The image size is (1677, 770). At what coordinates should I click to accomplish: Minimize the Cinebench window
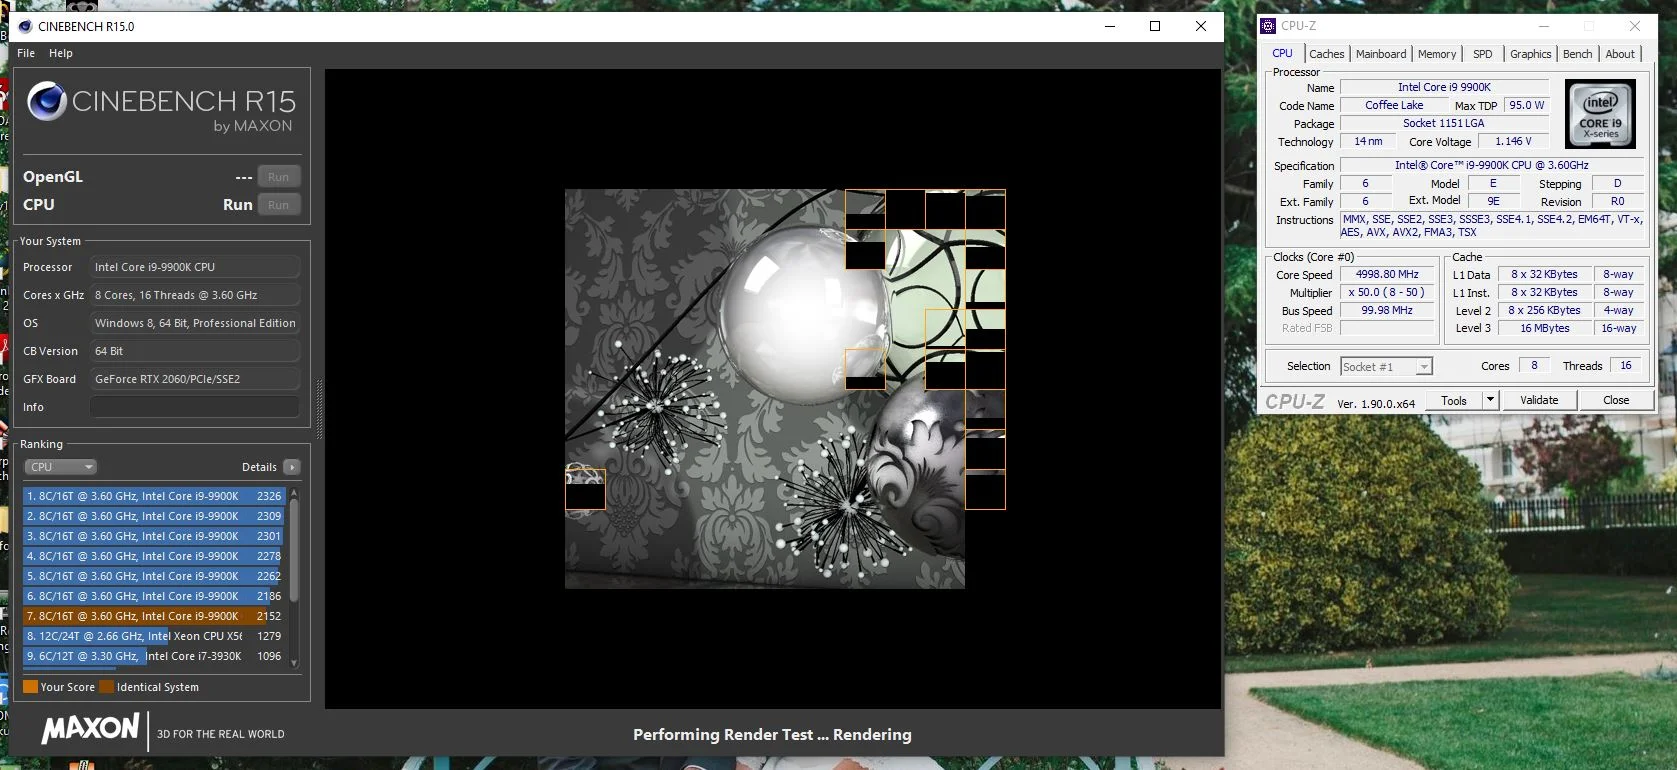point(1110,26)
